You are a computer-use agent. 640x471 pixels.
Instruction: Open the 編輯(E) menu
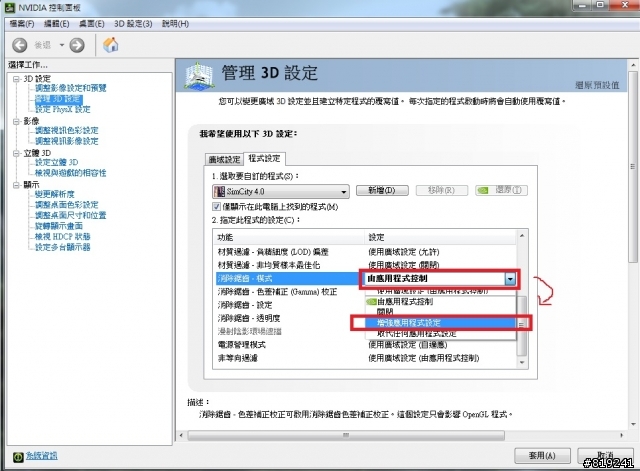[x=57, y=24]
